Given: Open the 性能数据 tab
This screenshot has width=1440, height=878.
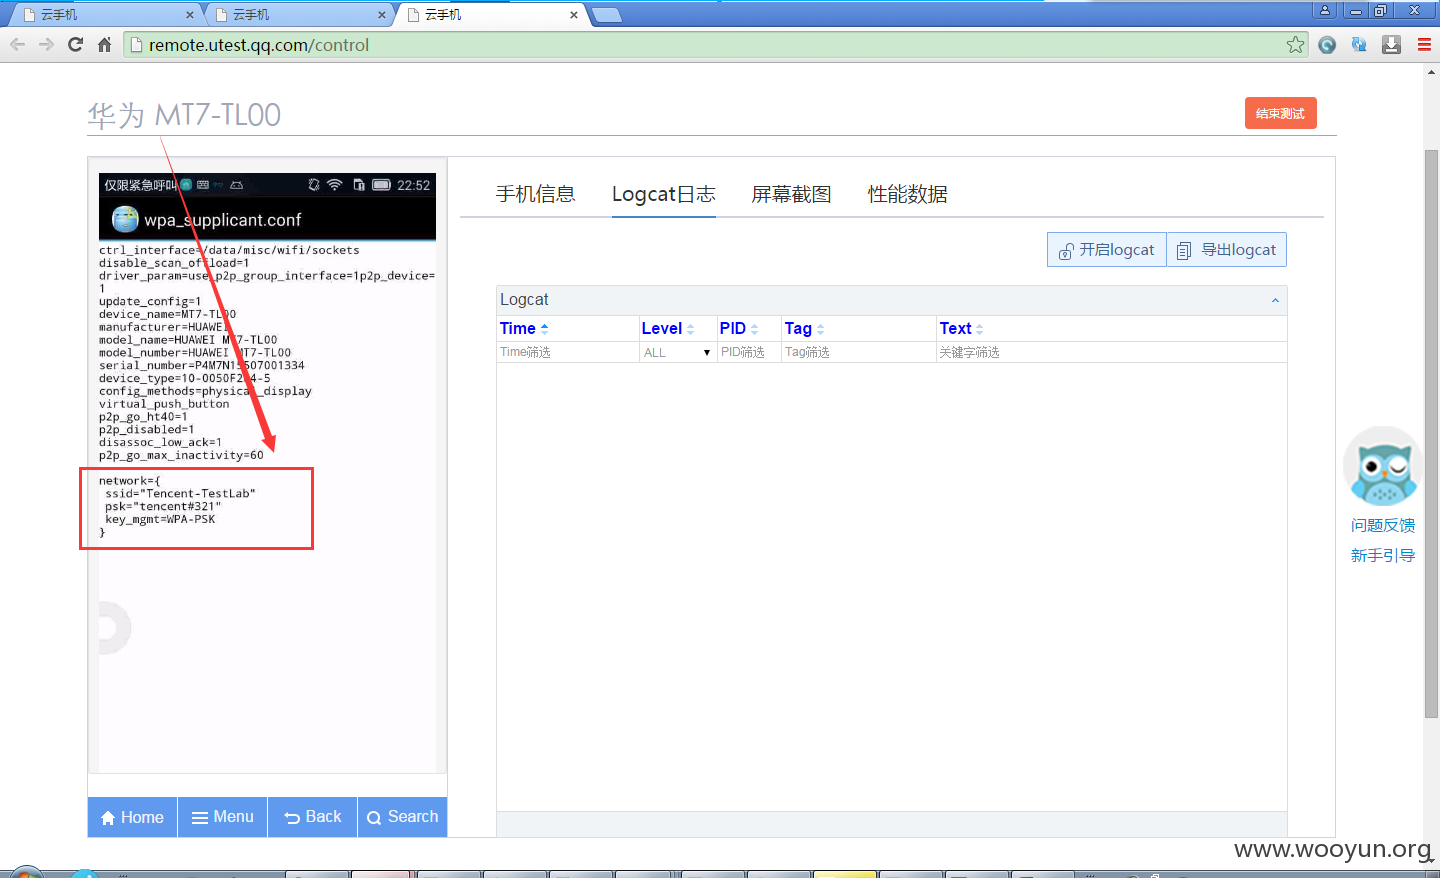Looking at the screenshot, I should click(x=908, y=194).
